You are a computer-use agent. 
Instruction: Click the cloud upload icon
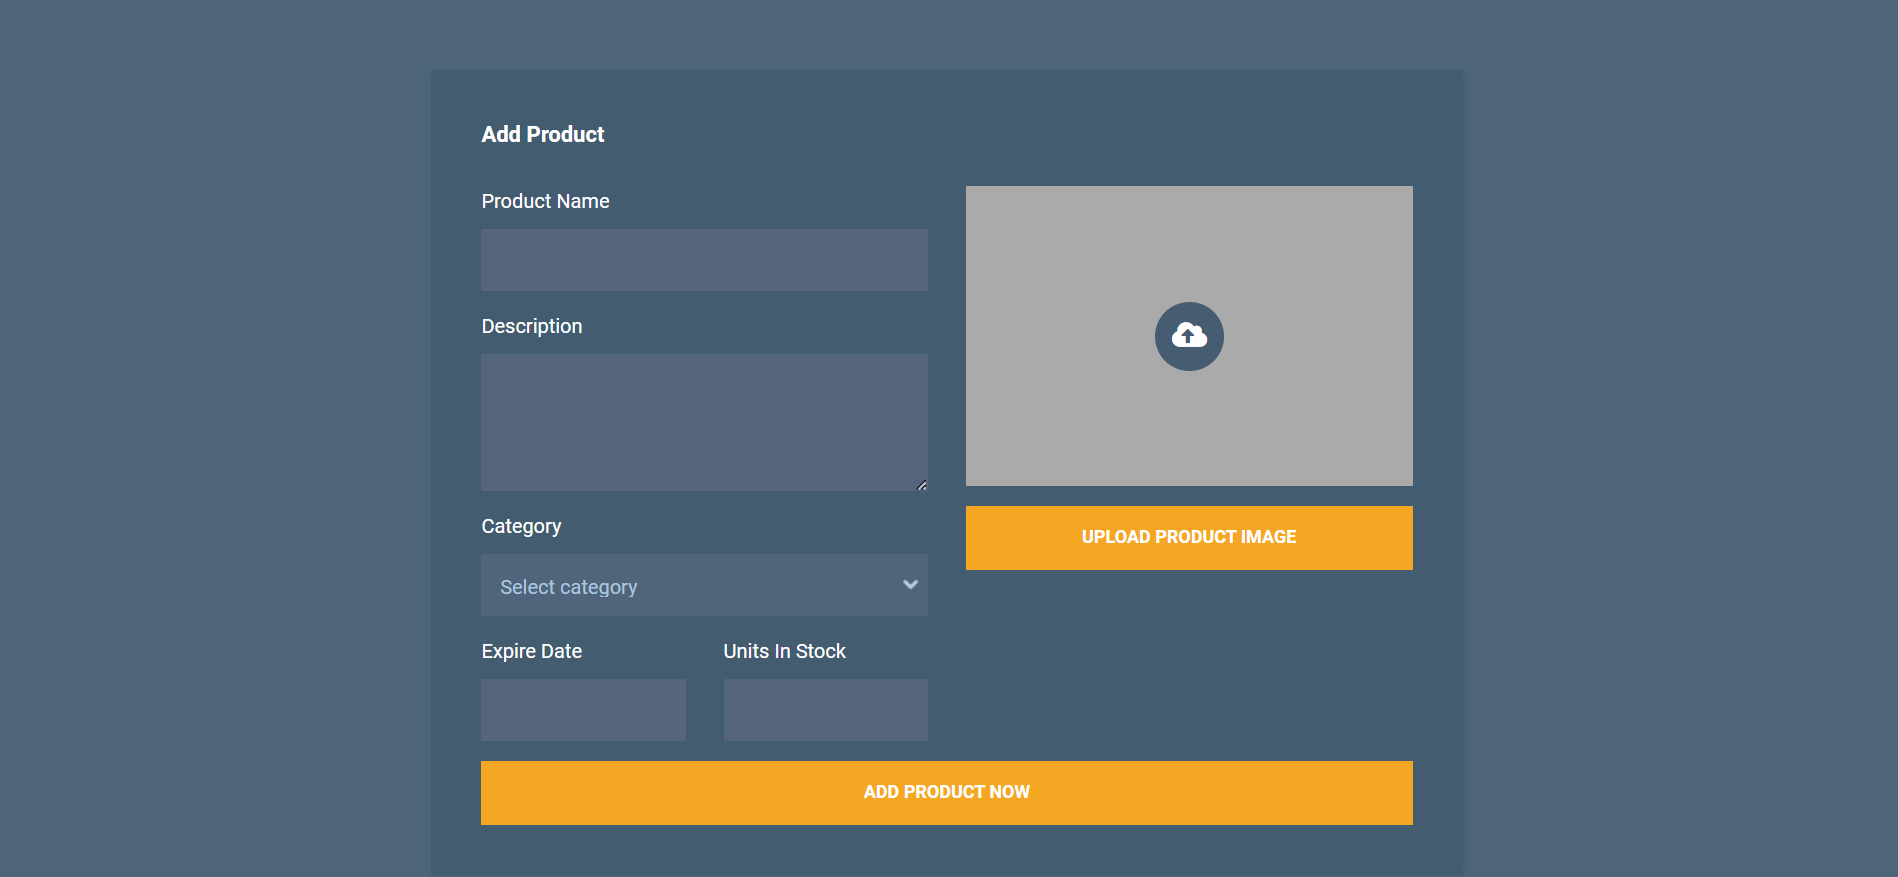click(x=1189, y=336)
